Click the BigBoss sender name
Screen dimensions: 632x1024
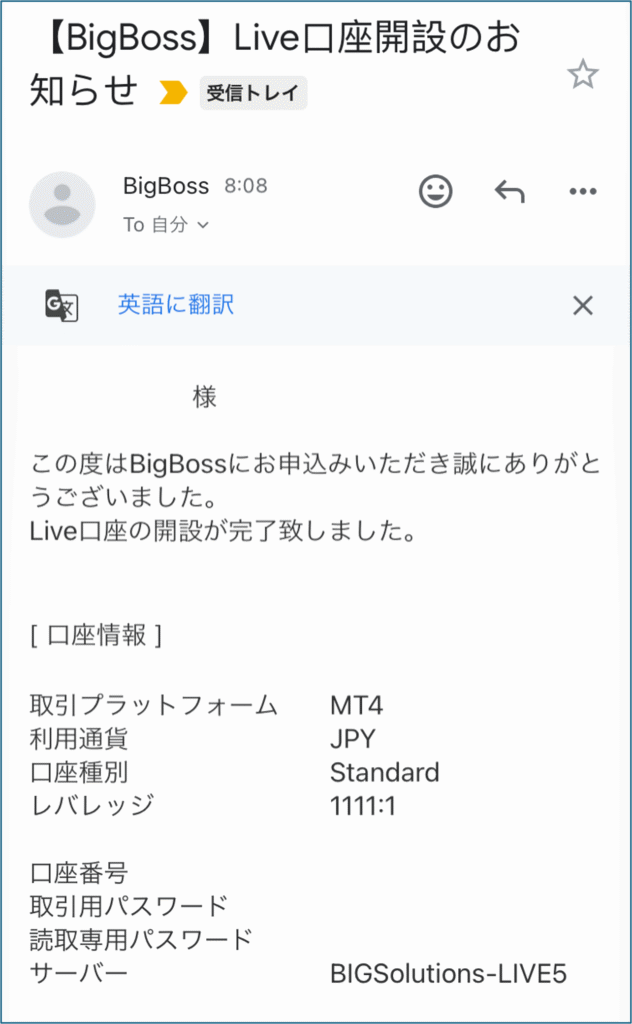[x=166, y=186]
